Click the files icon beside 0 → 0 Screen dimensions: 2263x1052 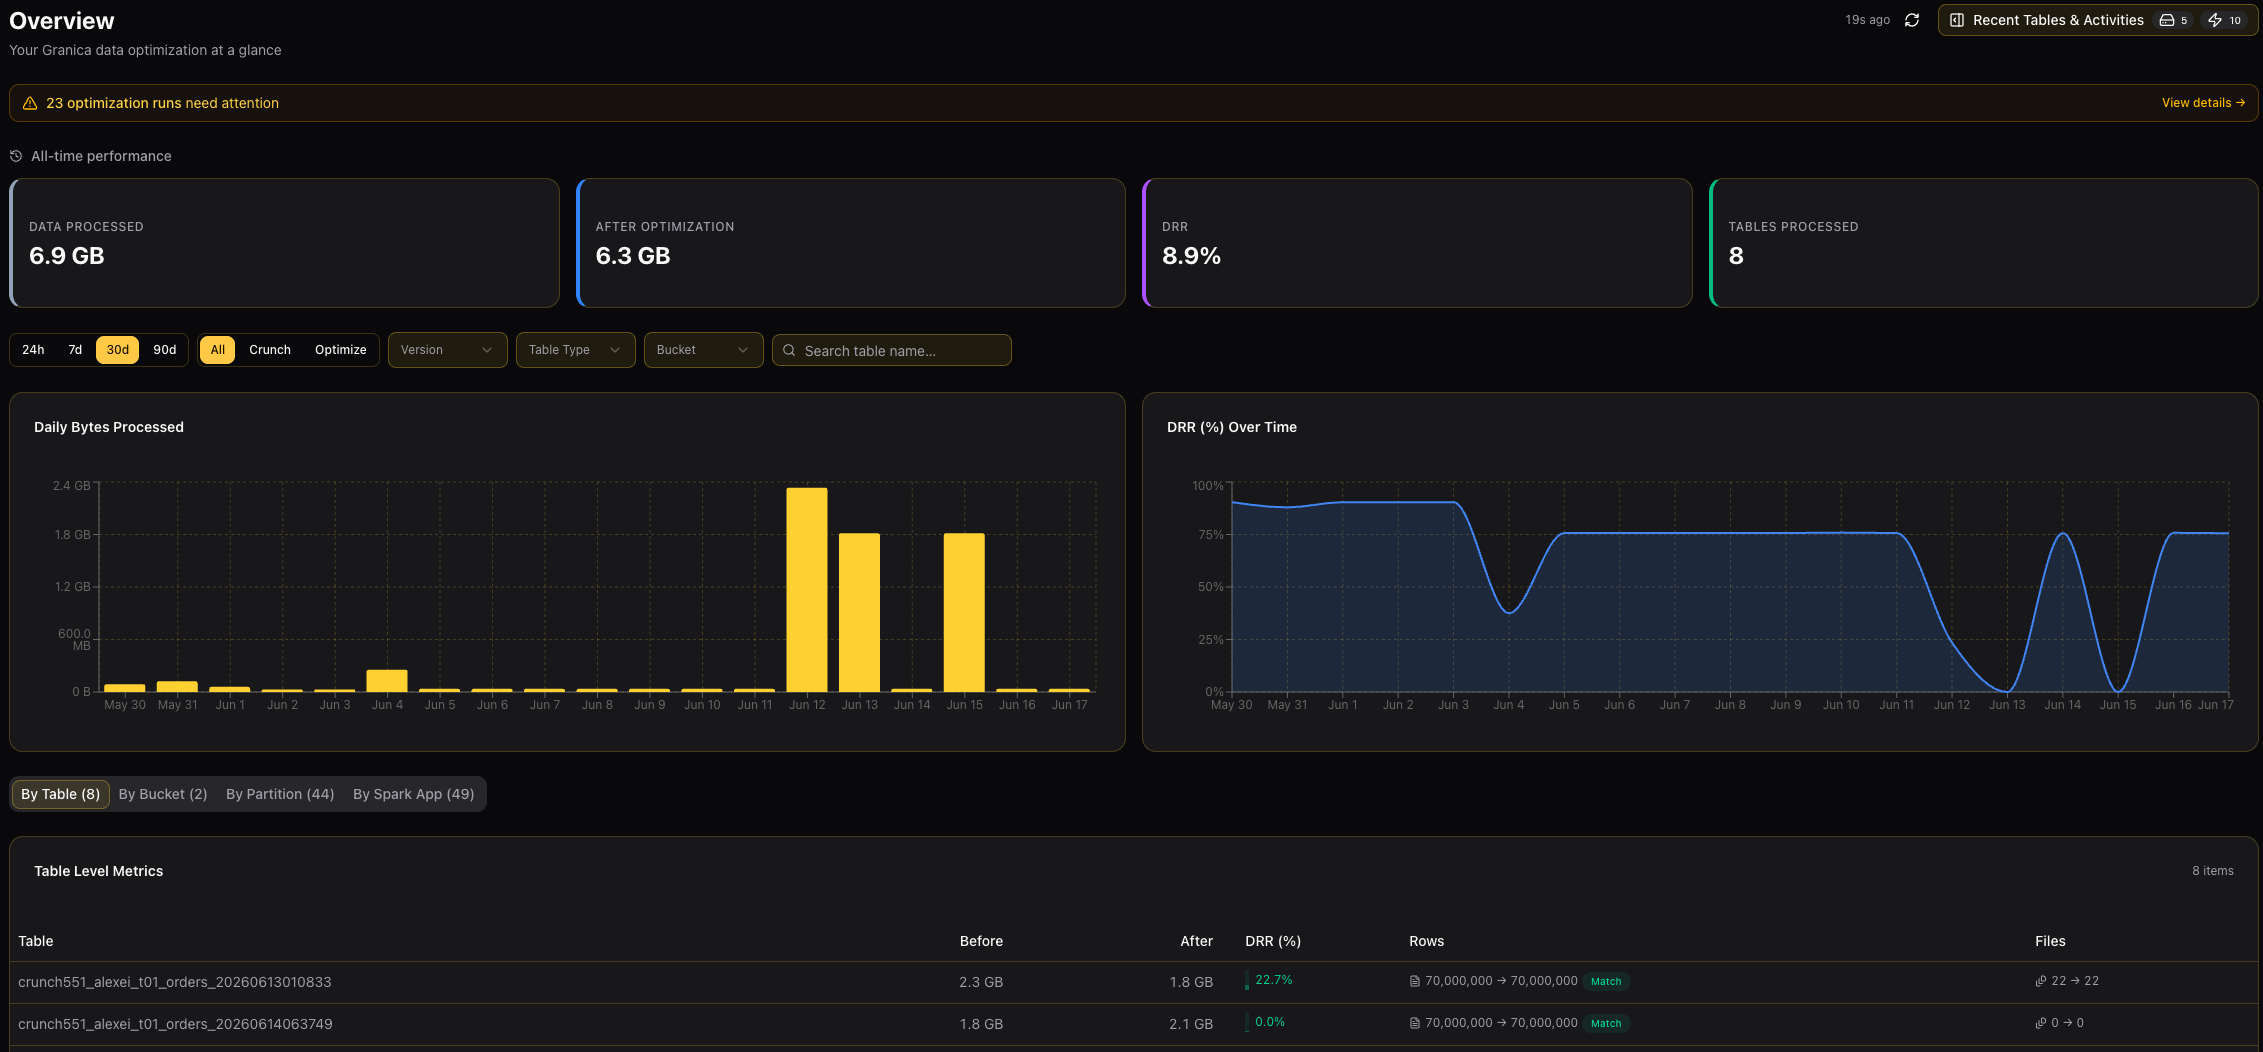pos(2040,1023)
